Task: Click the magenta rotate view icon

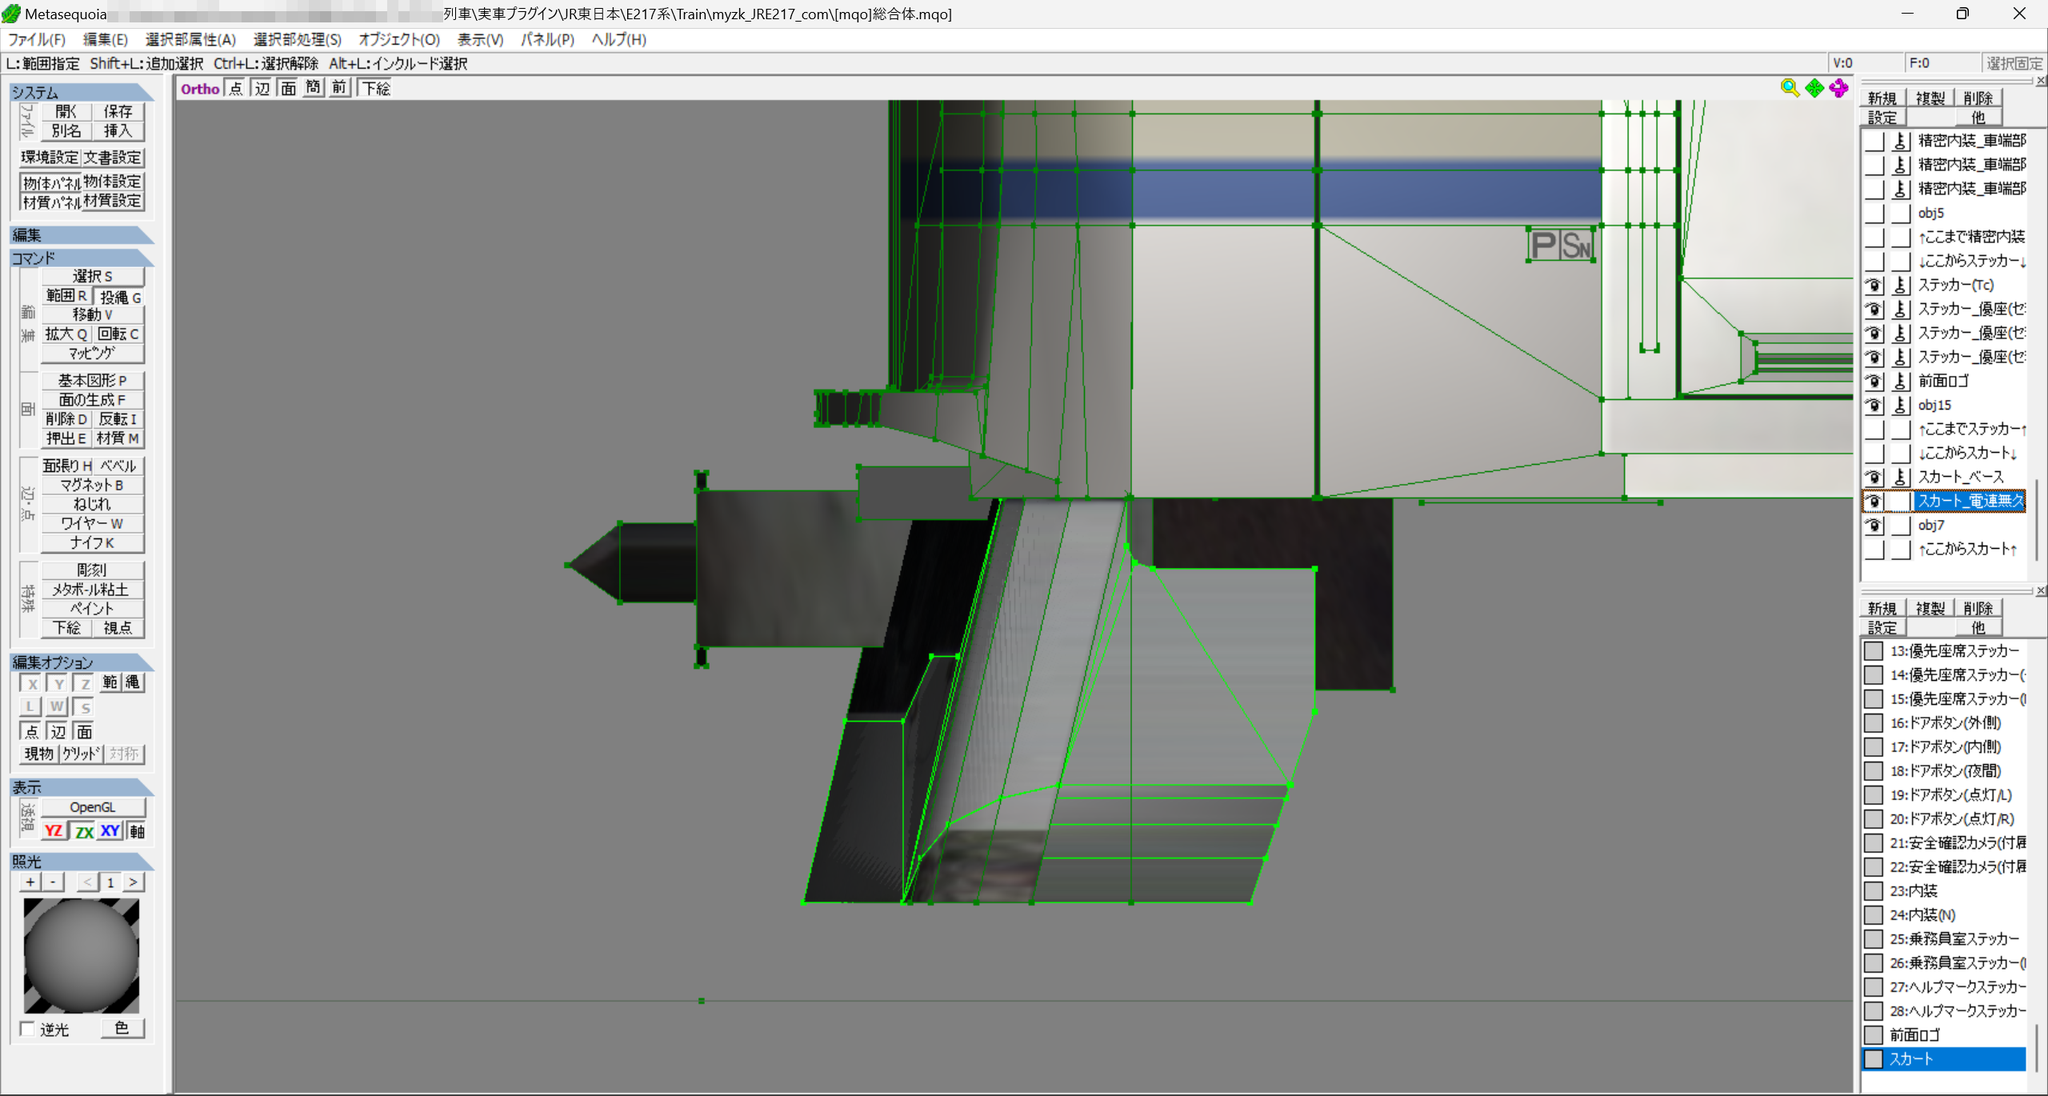Action: pyautogui.click(x=1839, y=88)
